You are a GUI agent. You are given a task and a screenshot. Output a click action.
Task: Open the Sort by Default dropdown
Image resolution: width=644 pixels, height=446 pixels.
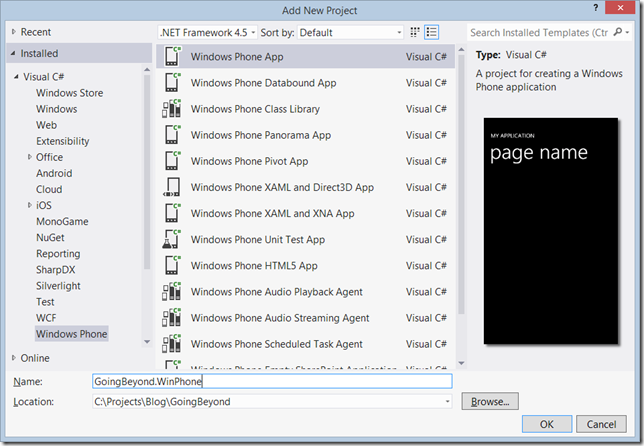350,32
